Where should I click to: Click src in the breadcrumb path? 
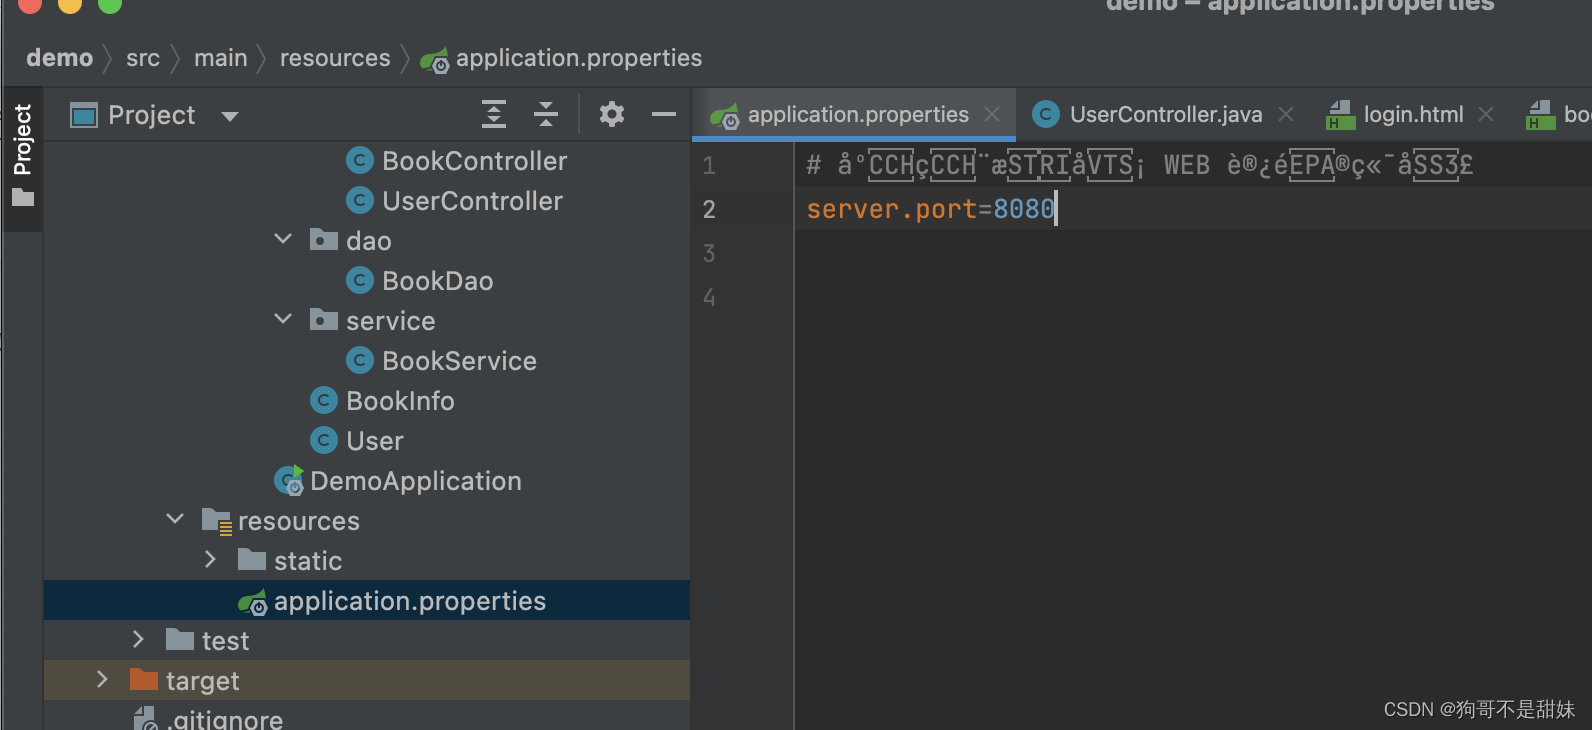pyautogui.click(x=143, y=58)
